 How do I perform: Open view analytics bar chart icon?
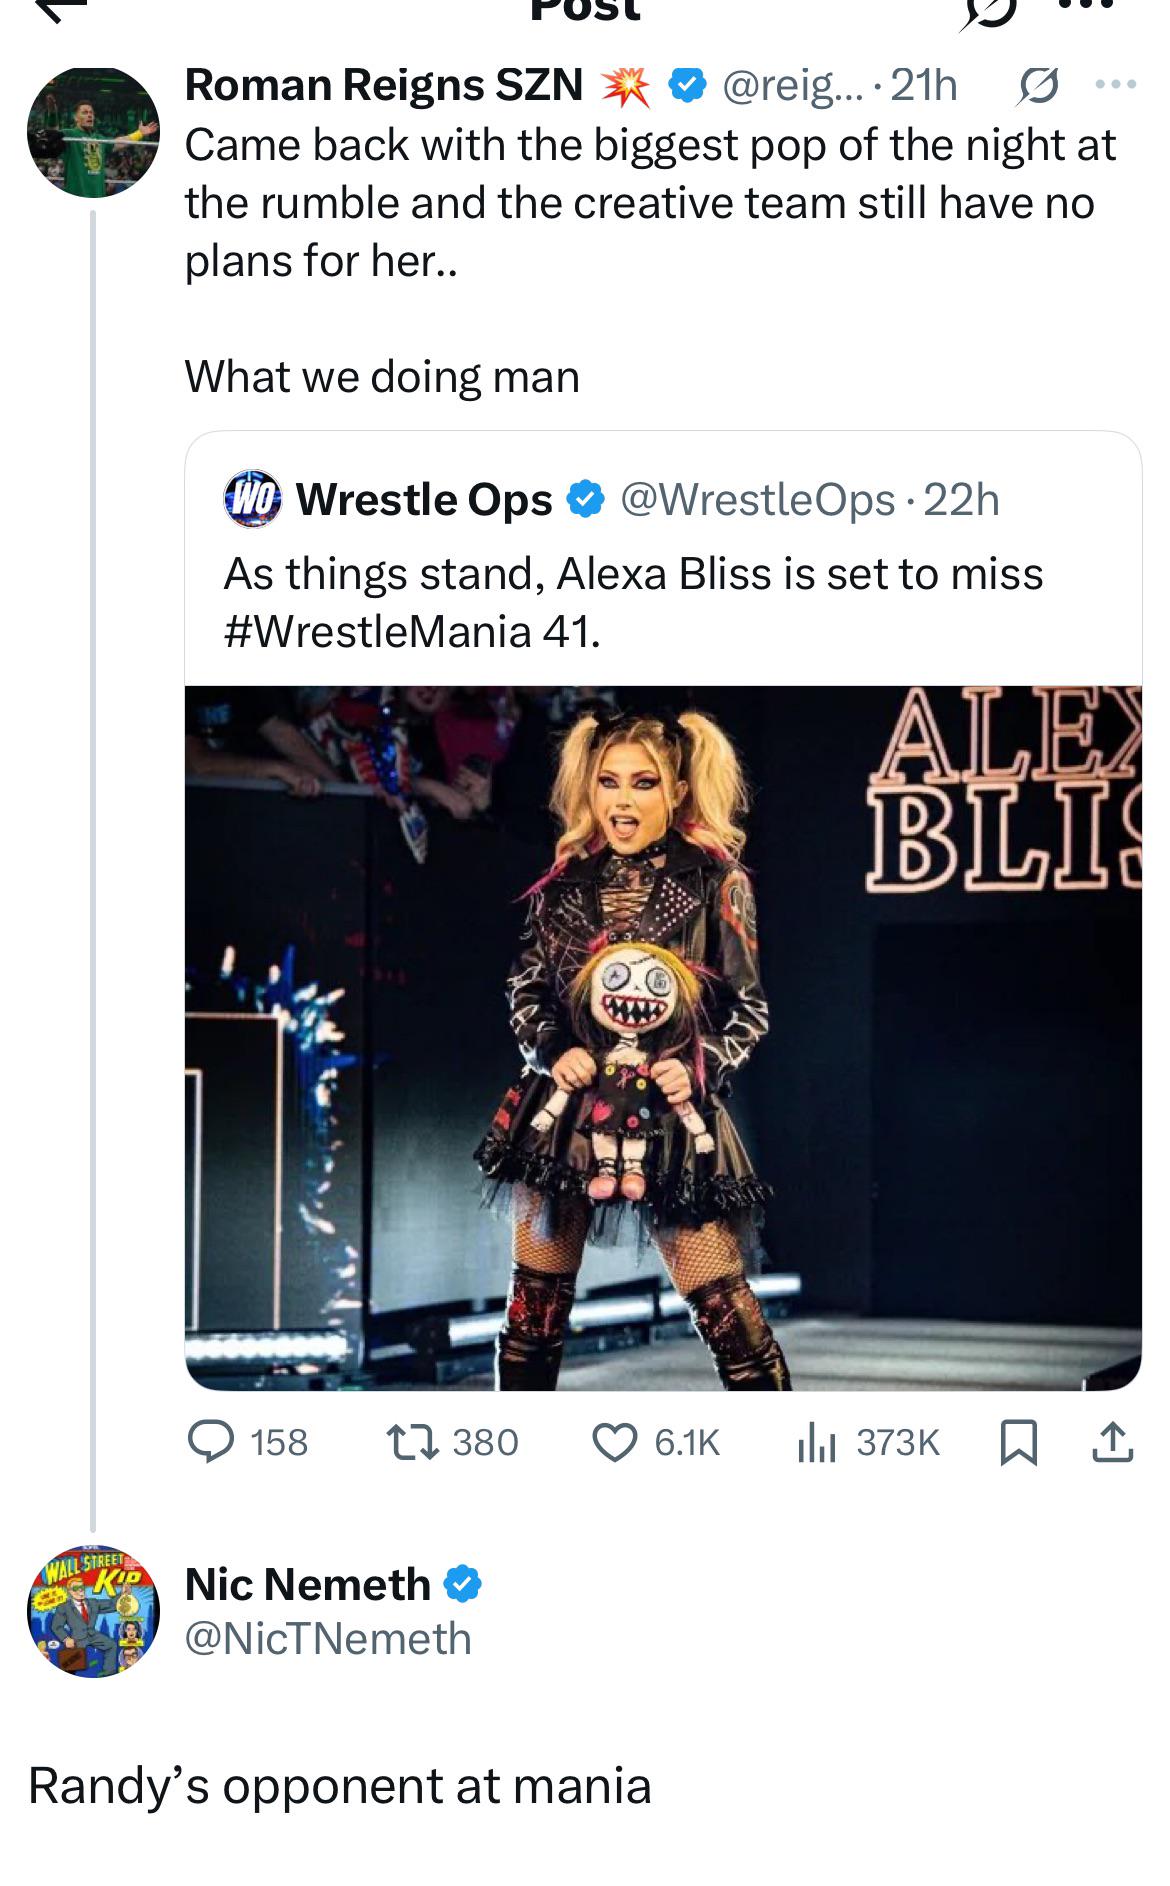(816, 1442)
